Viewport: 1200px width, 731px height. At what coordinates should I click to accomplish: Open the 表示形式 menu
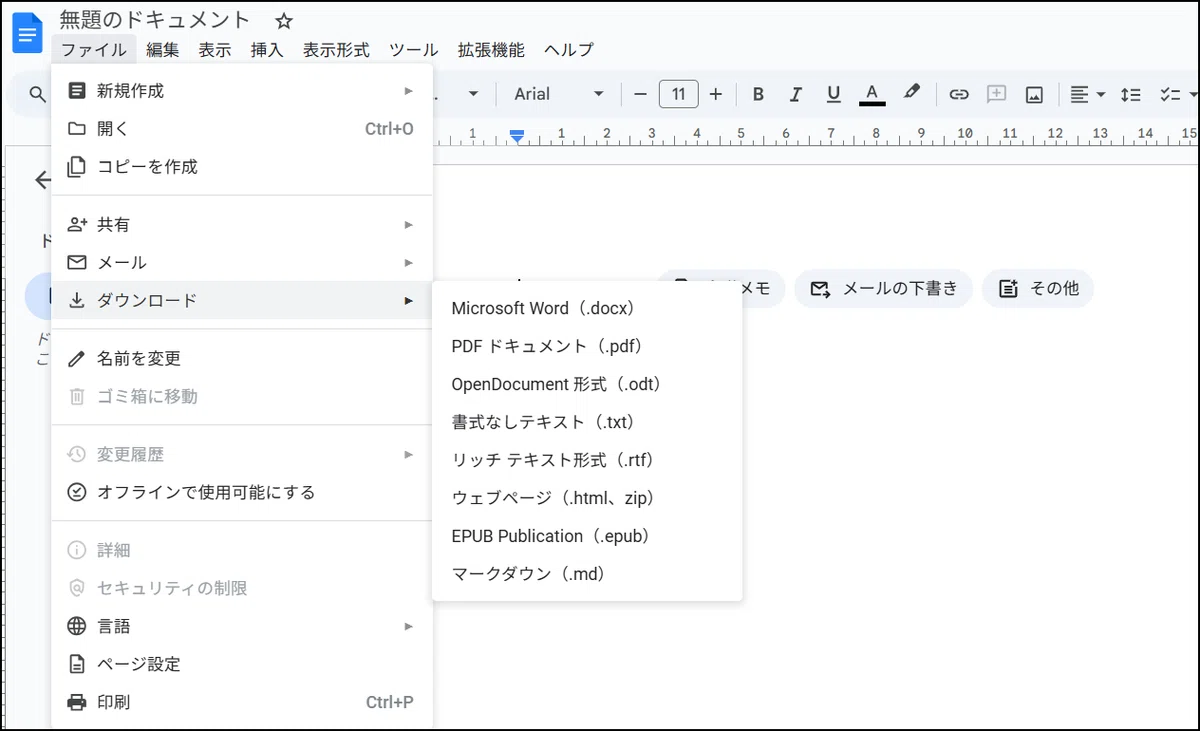pos(336,50)
